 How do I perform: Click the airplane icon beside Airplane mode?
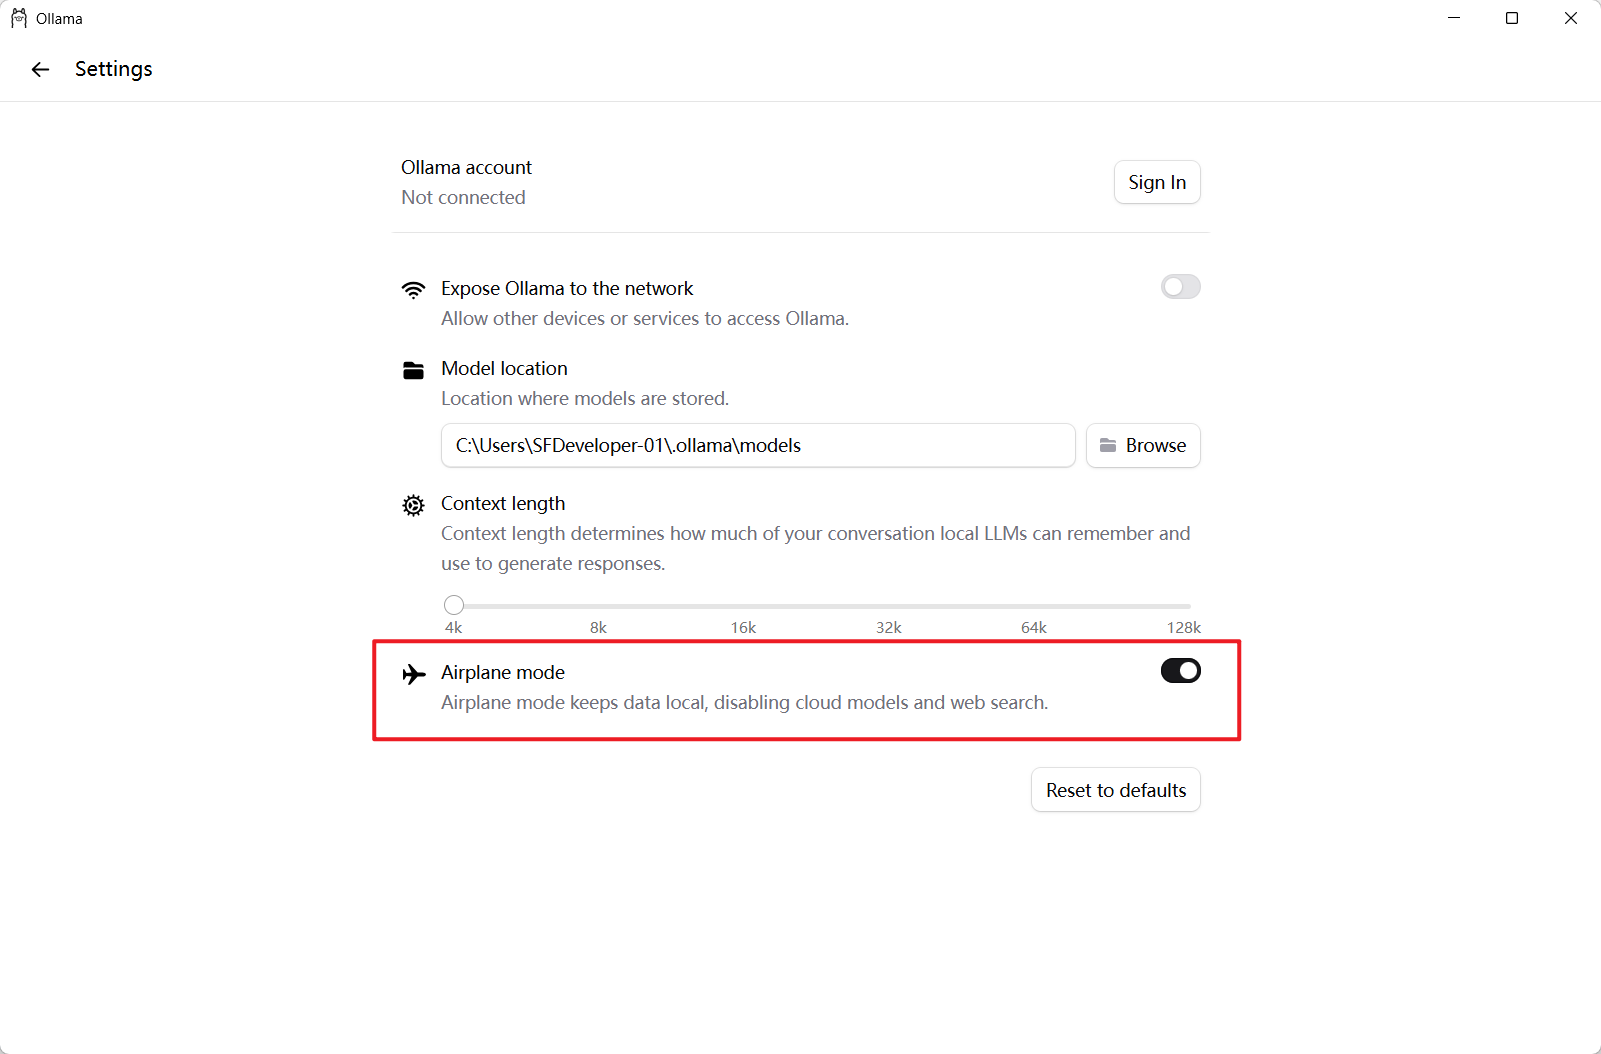tap(413, 674)
